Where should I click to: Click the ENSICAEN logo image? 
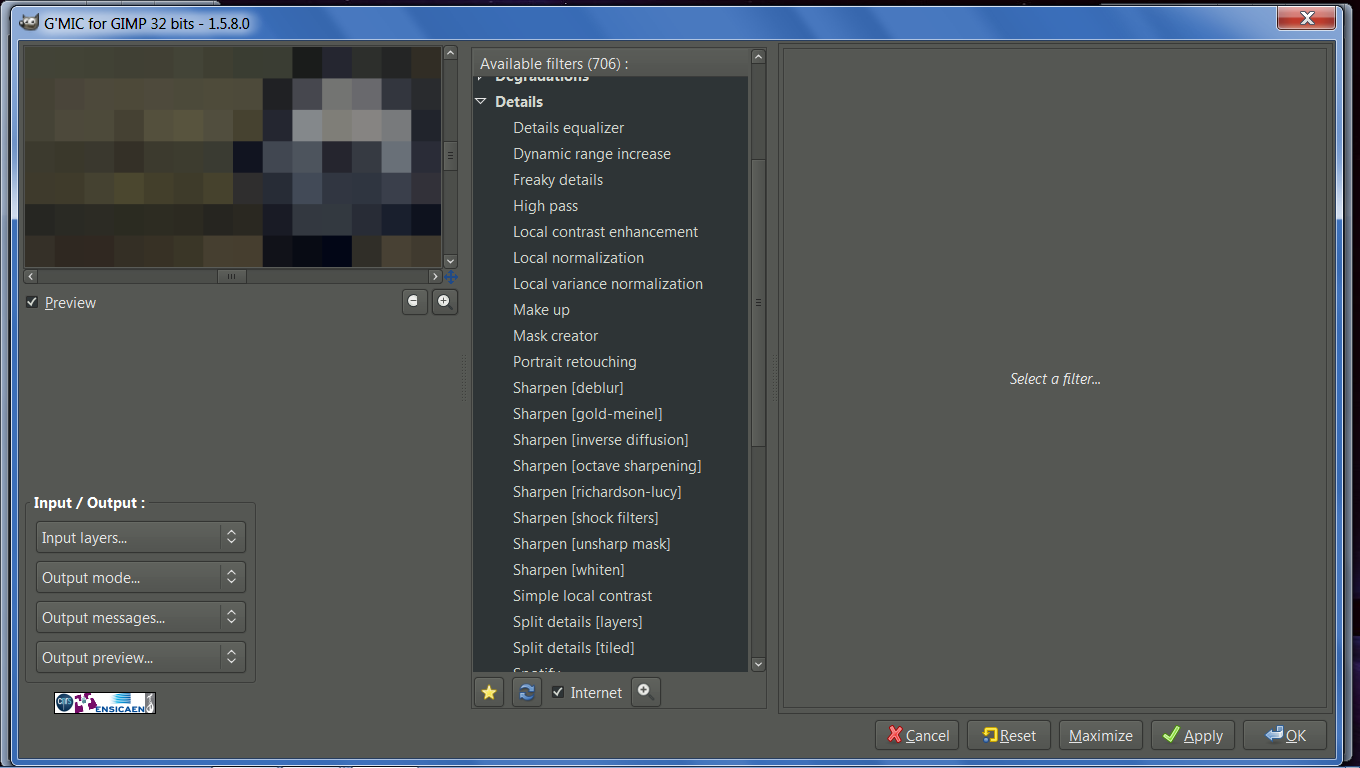pos(105,703)
